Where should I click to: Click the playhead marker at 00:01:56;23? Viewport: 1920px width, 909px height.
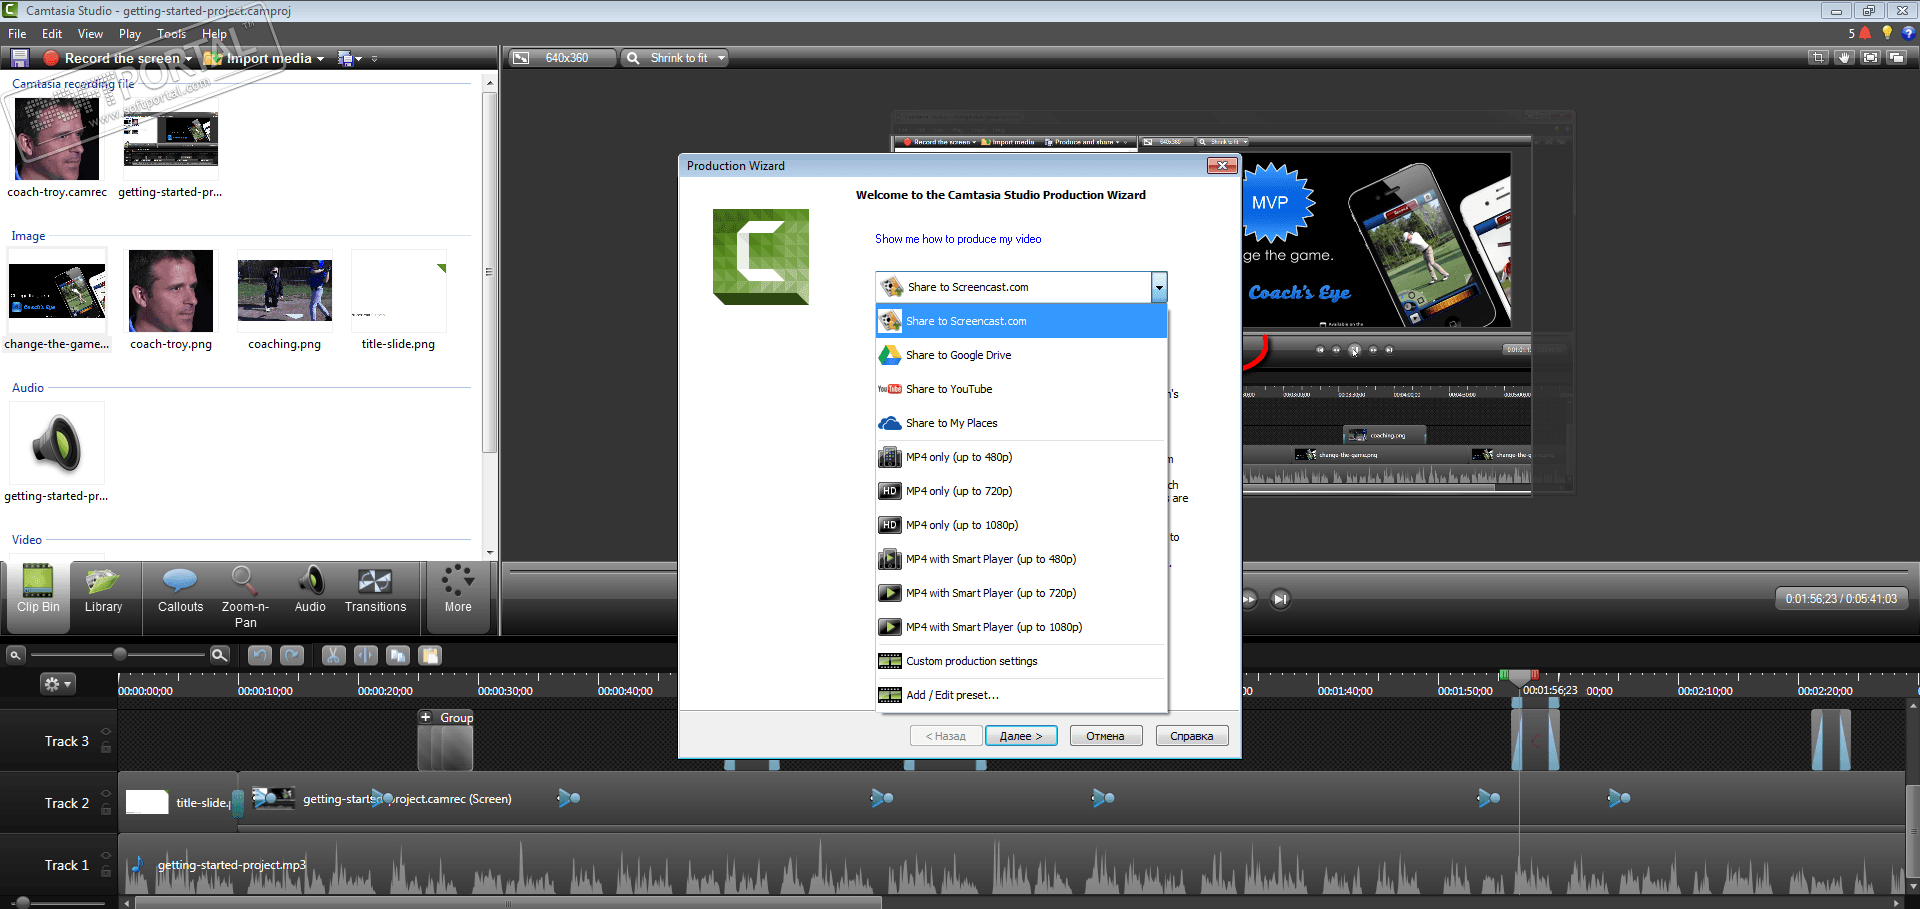point(1519,677)
